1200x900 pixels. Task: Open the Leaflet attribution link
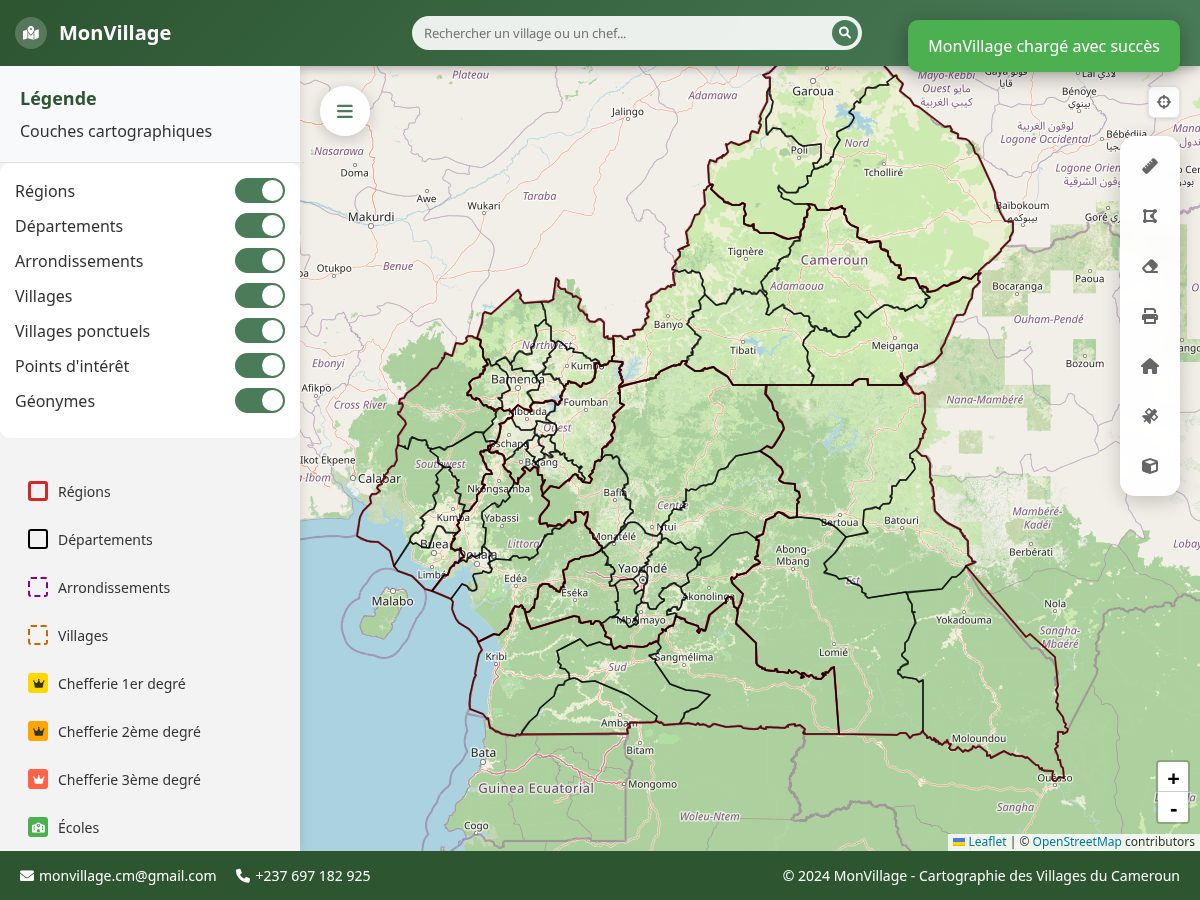pos(979,842)
